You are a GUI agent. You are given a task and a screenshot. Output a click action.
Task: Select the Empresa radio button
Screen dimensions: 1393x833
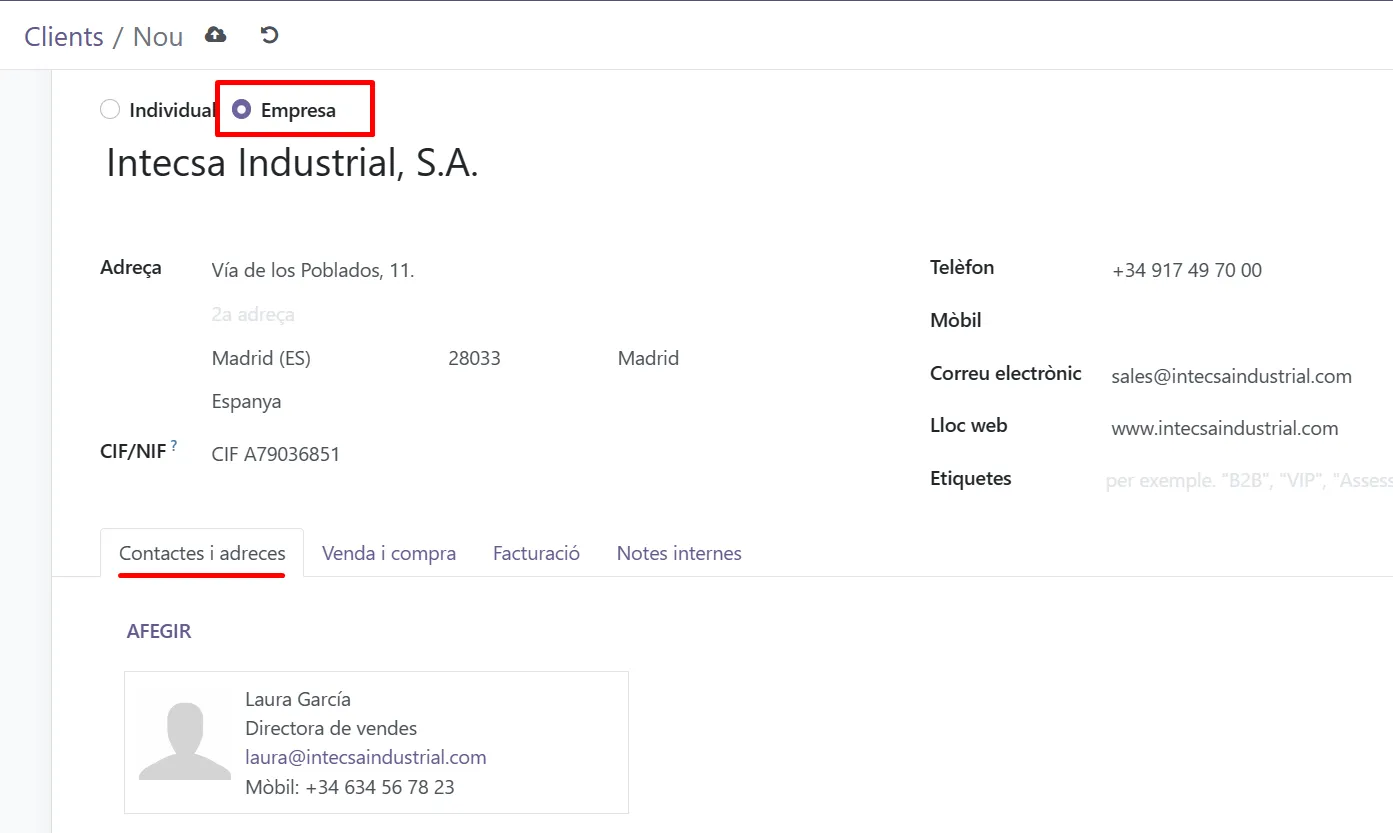(x=241, y=110)
